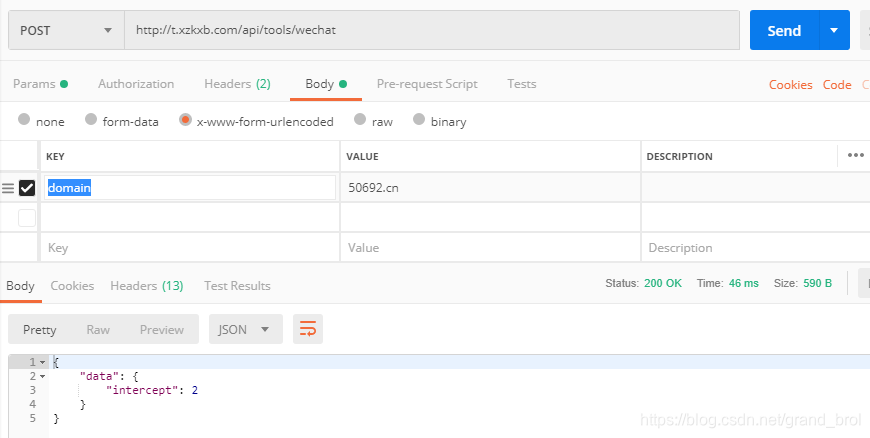Click the 590 B size value
The image size is (870, 438).
click(817, 283)
